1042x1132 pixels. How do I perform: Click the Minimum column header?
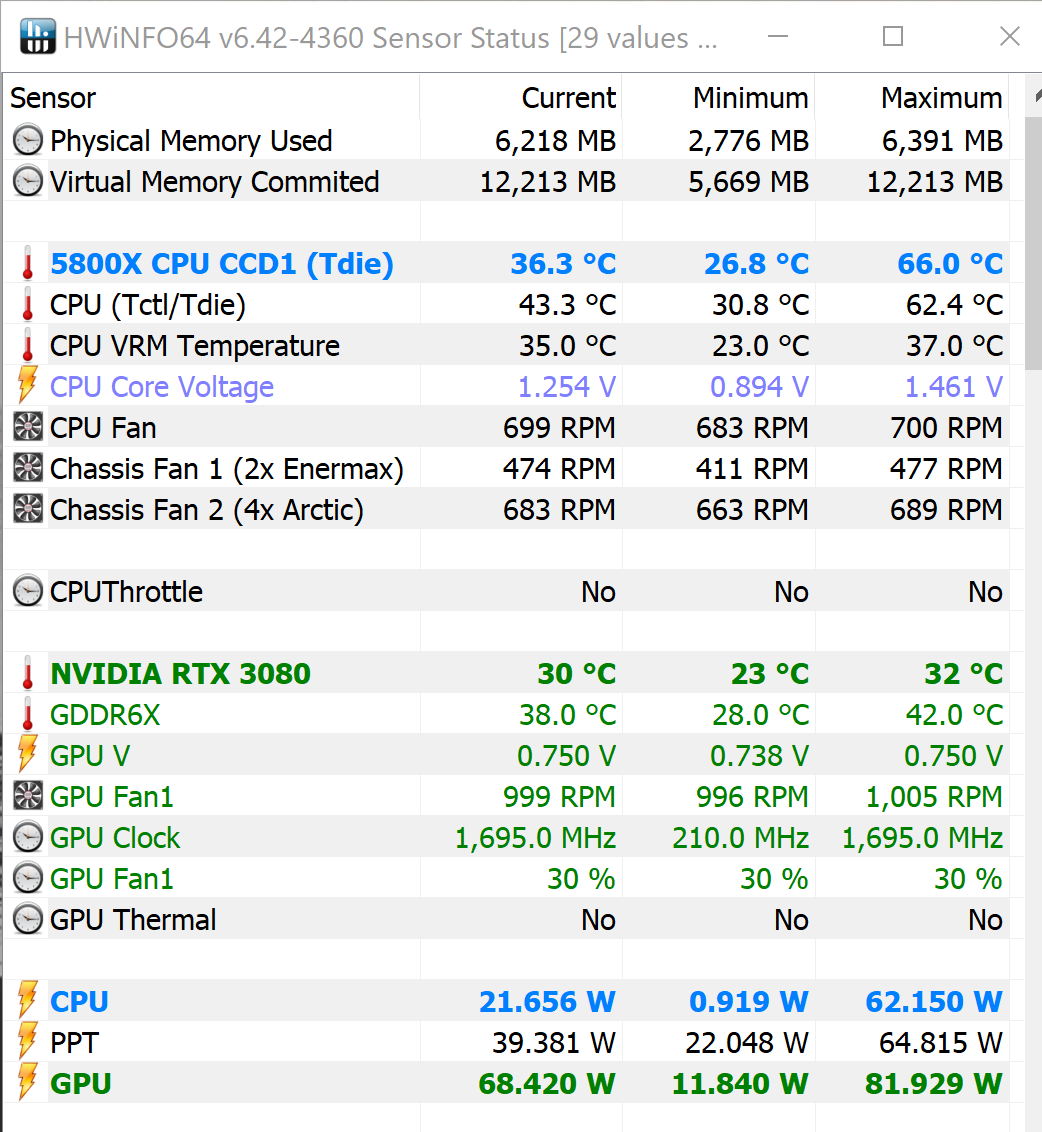[718, 98]
